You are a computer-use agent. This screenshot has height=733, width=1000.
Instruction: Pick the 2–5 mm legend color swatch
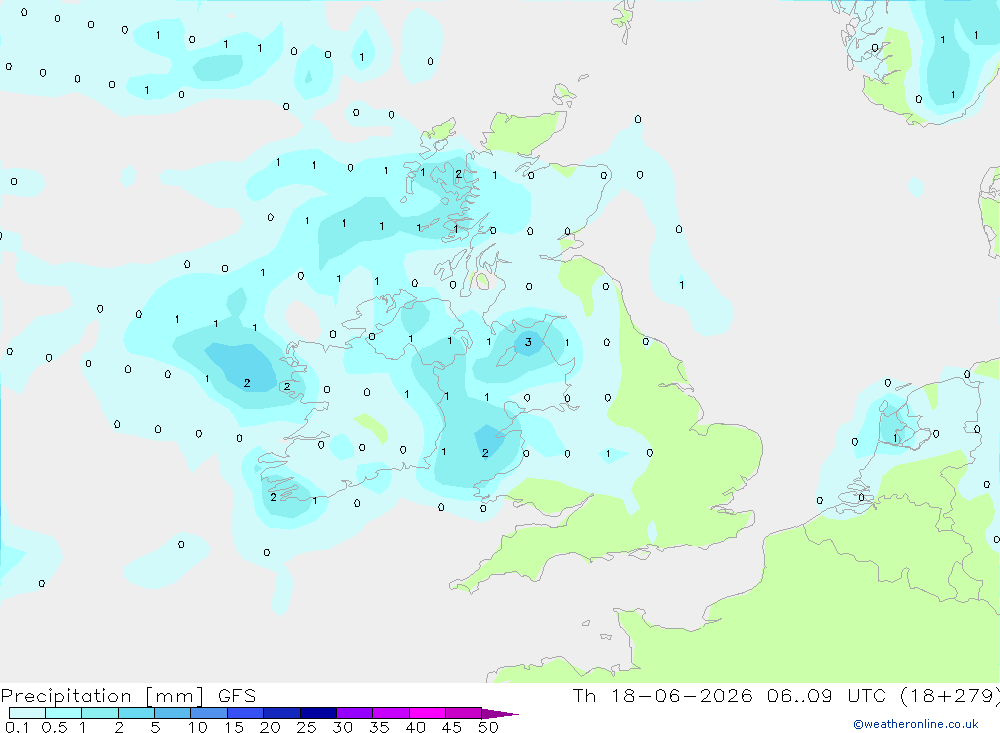136,713
